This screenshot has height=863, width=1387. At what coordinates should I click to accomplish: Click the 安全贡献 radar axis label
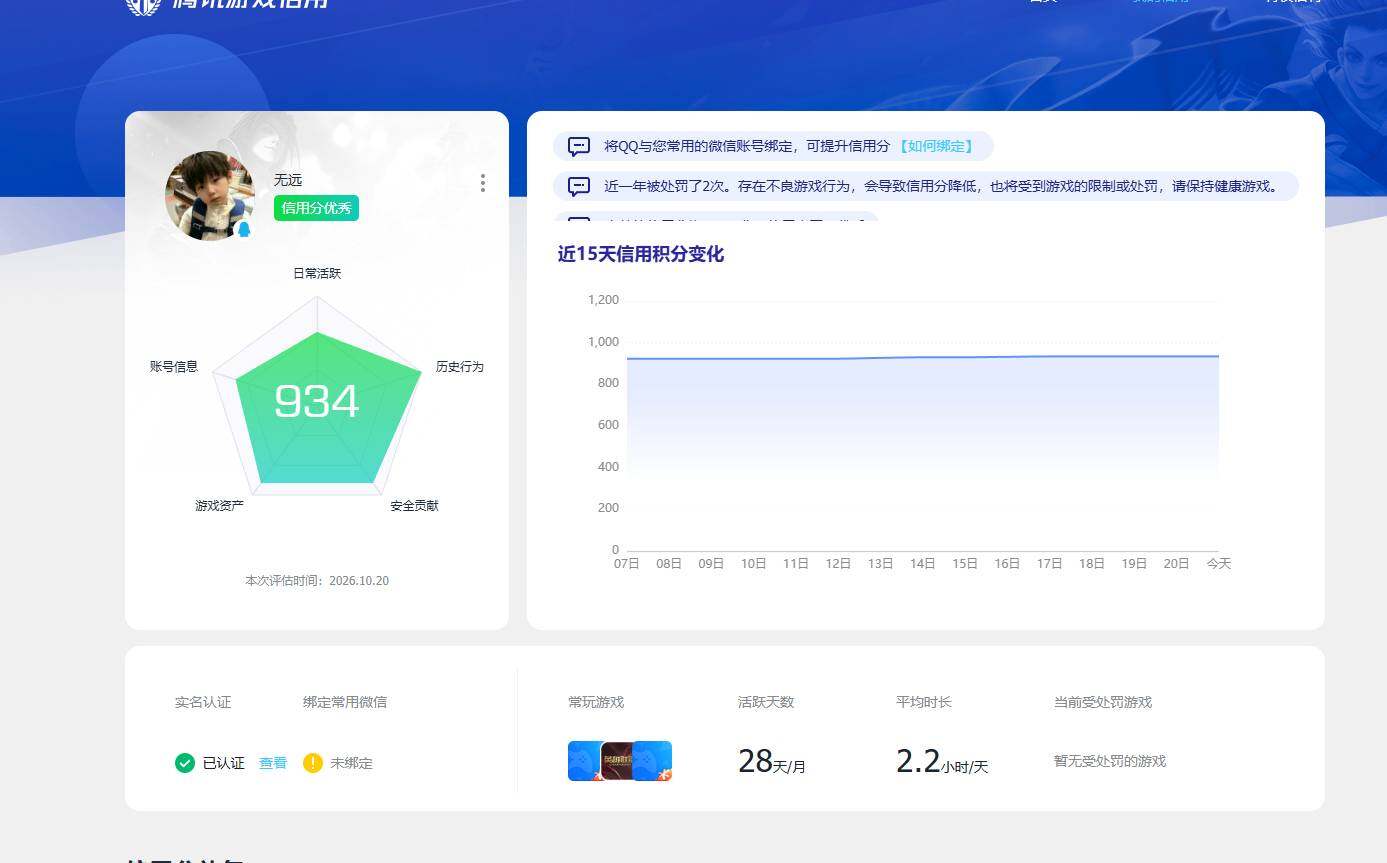pyautogui.click(x=415, y=506)
